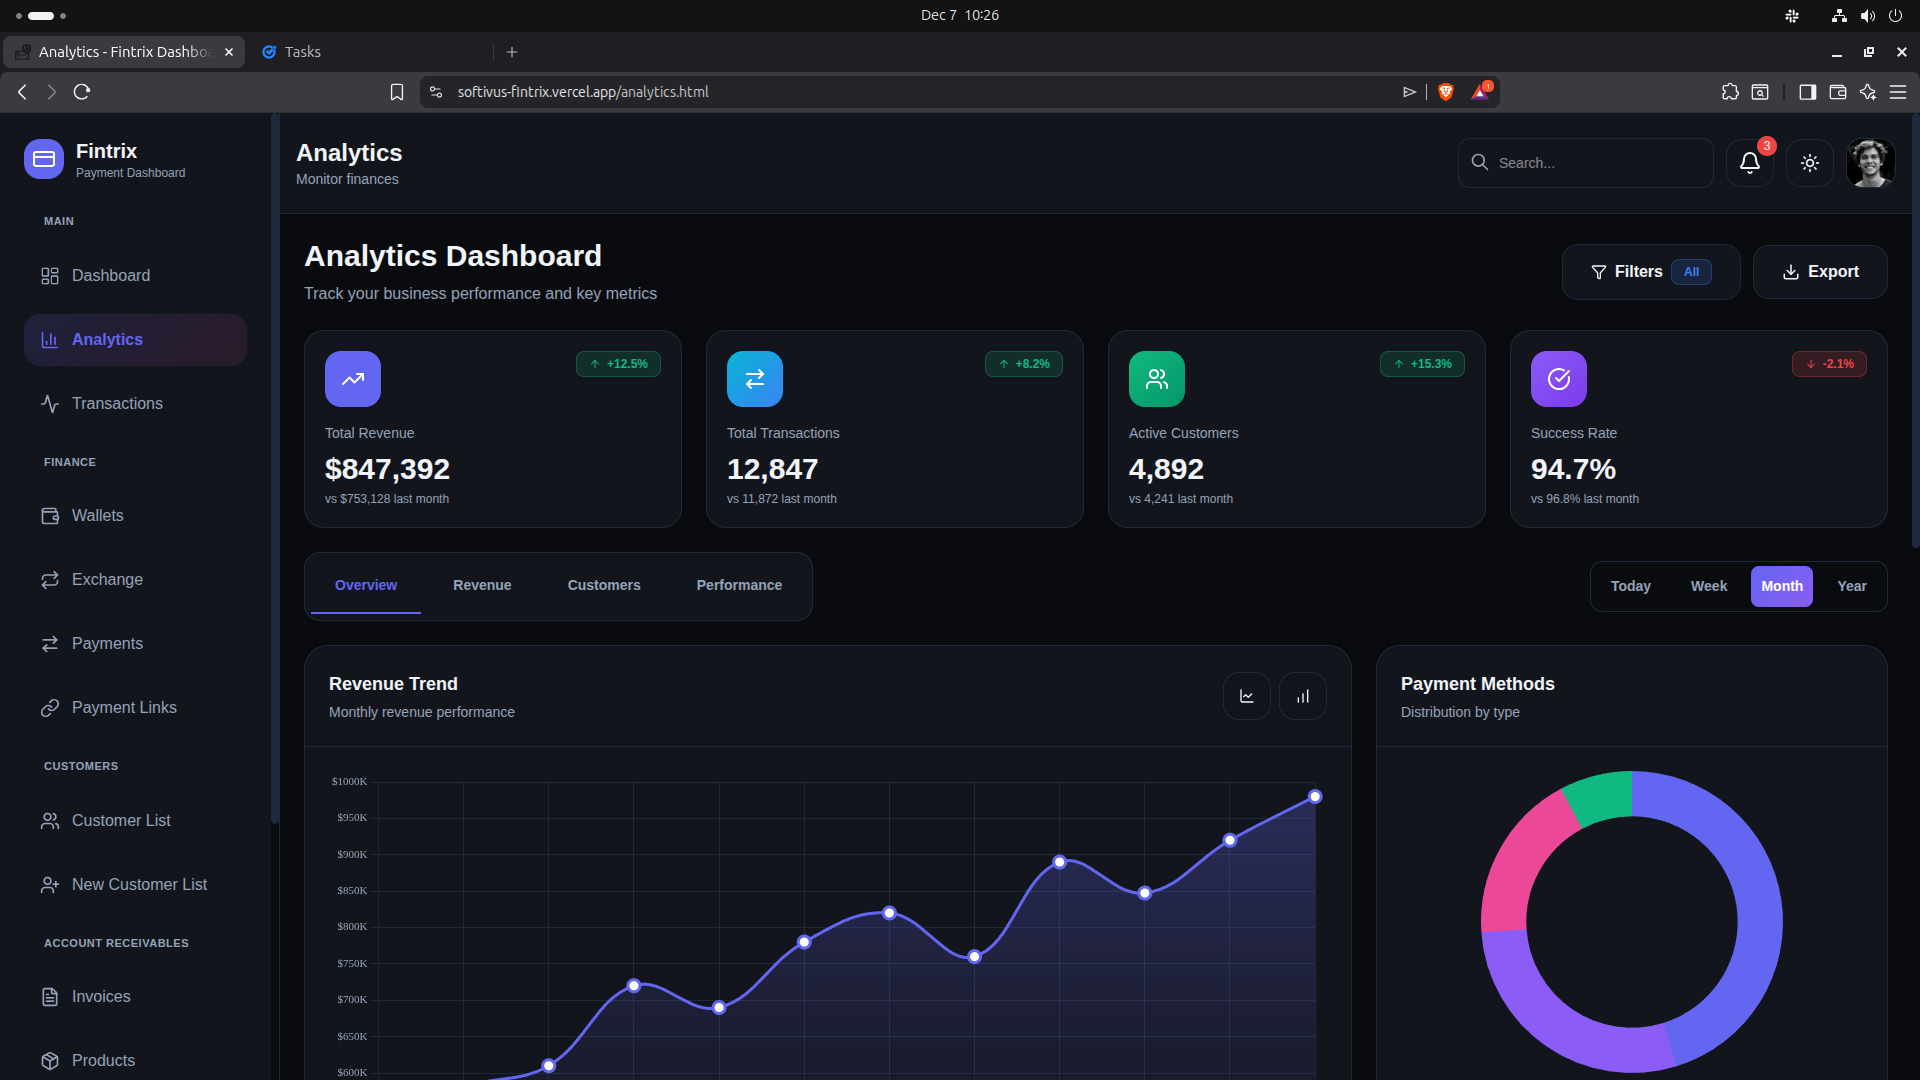This screenshot has height=1080, width=1920.
Task: Open the browser extensions puzzle icon
Action: [1731, 91]
